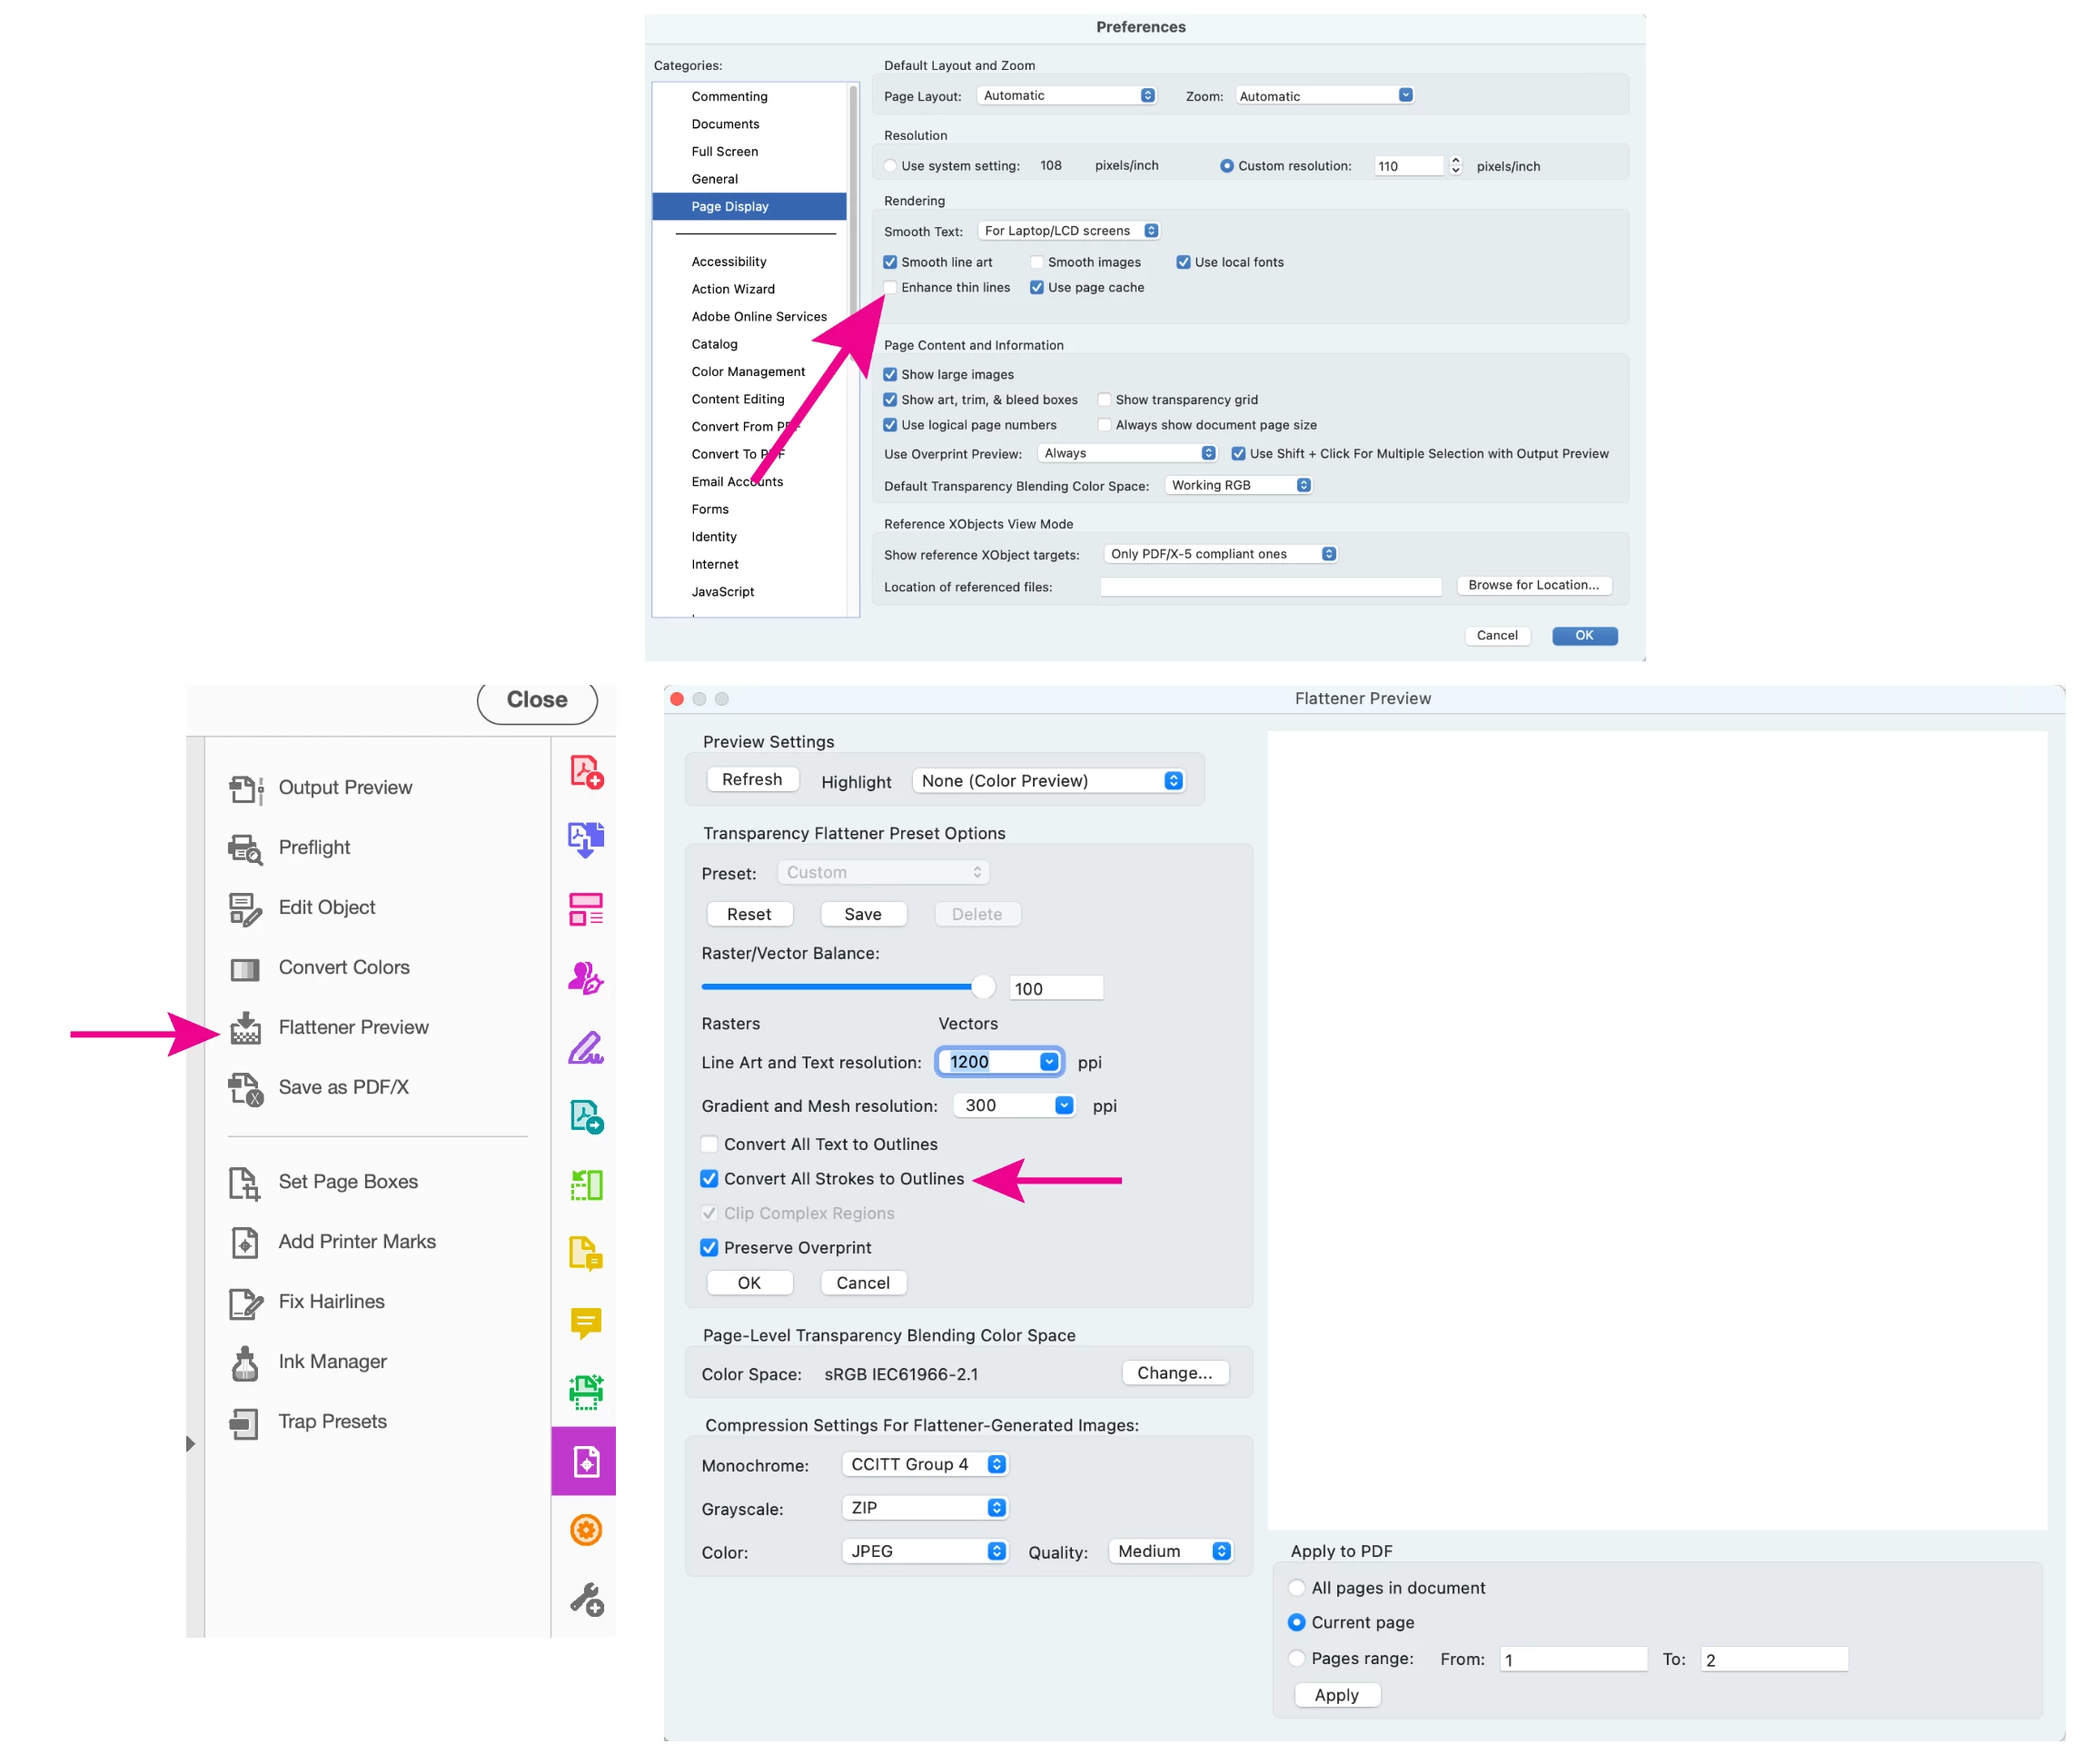The height and width of the screenshot is (1764, 2093).
Task: Open the Fix Hairlines tool icon
Action: coord(245,1302)
